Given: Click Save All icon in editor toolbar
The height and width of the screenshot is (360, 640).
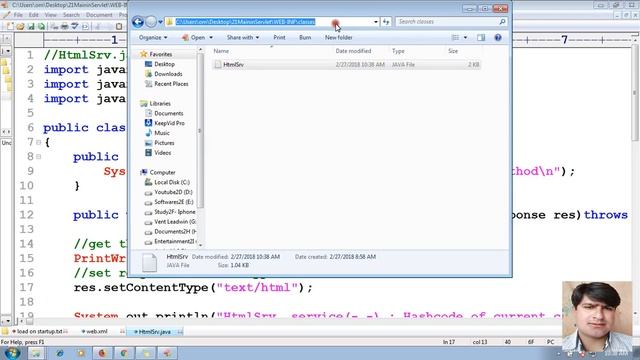Looking at the screenshot, I should pyautogui.click(x=41, y=27).
